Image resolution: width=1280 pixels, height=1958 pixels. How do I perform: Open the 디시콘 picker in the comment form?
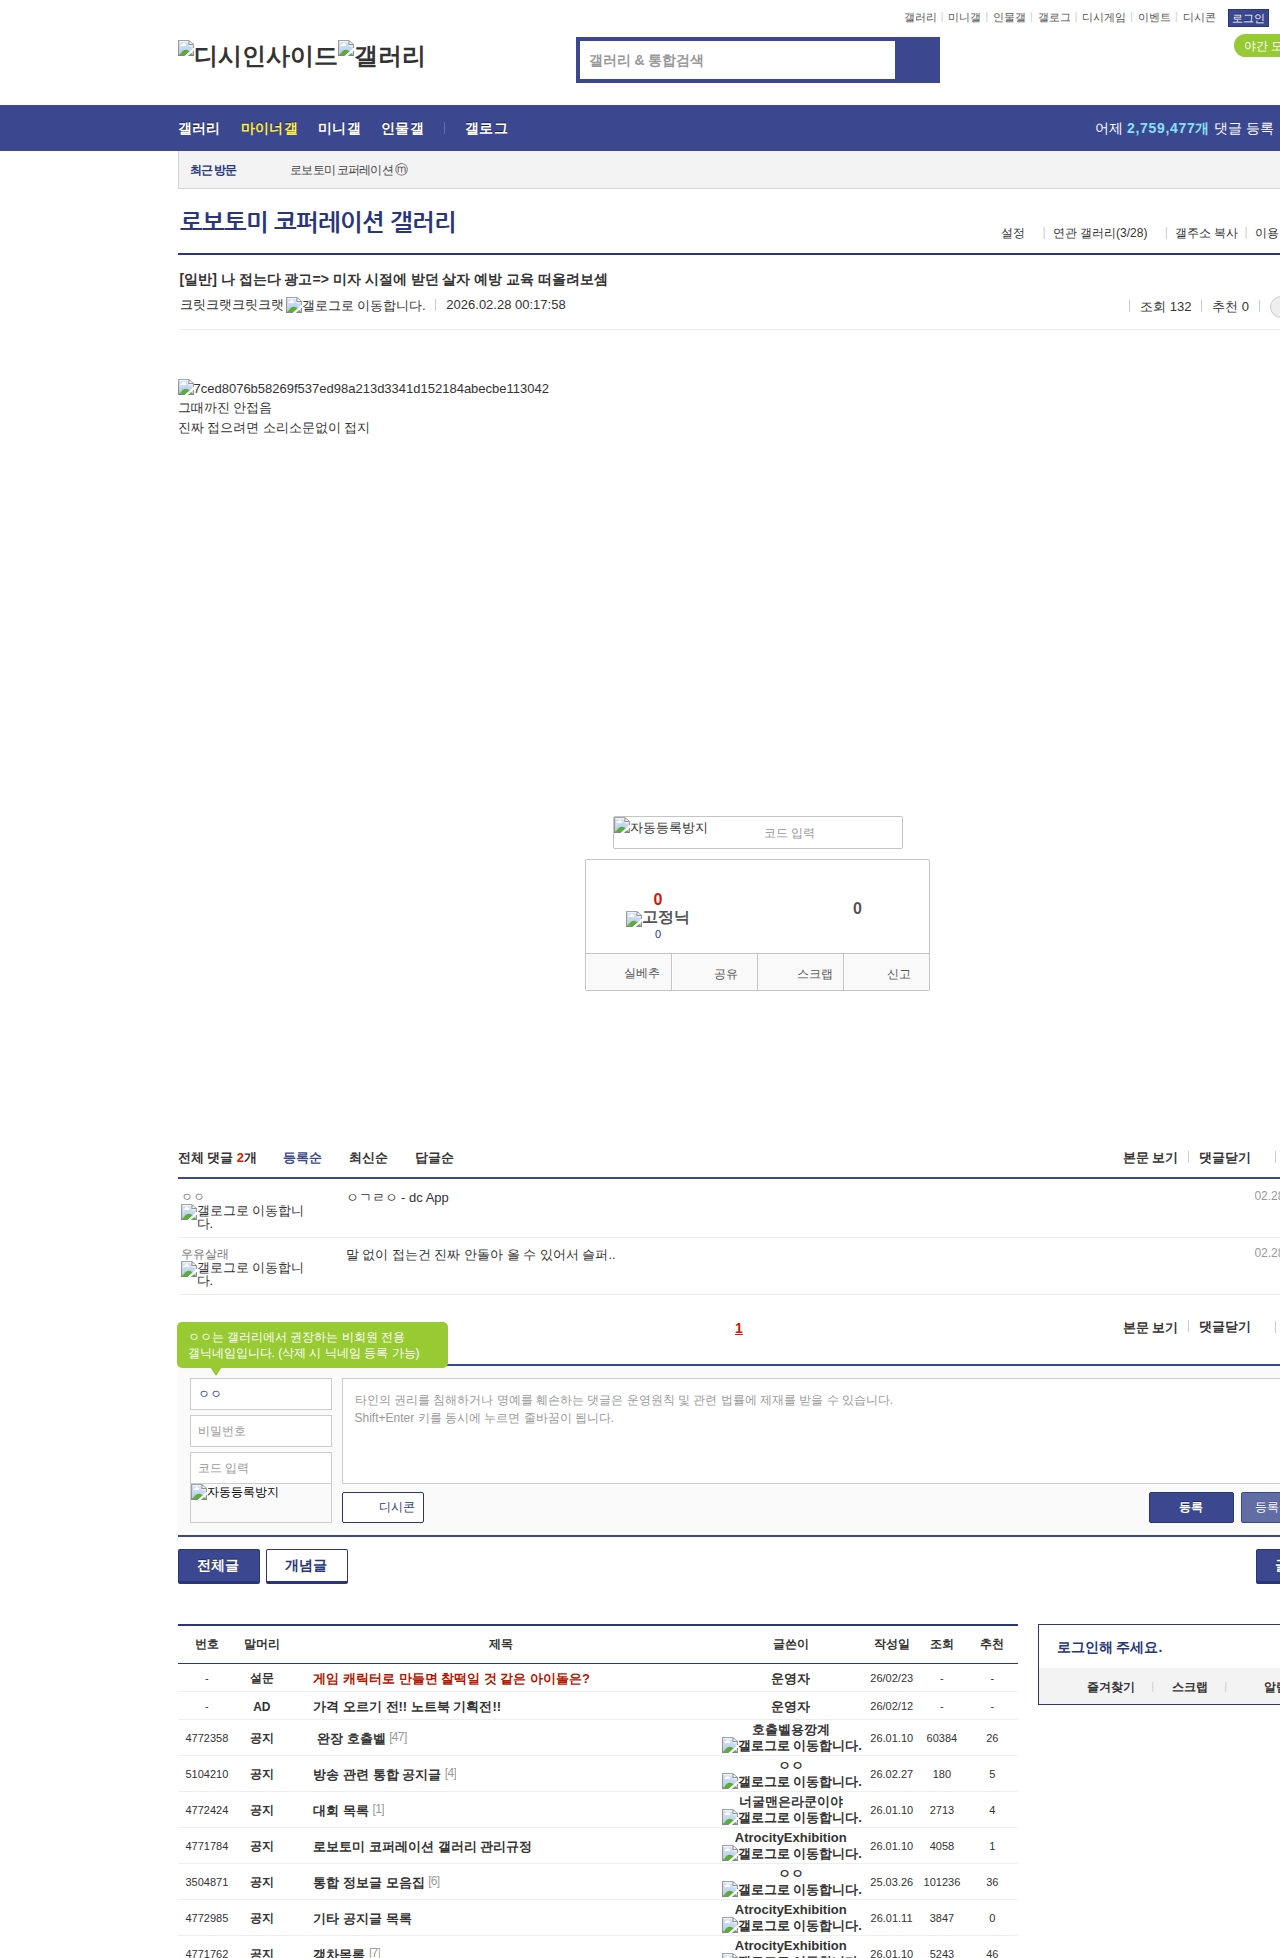383,1507
